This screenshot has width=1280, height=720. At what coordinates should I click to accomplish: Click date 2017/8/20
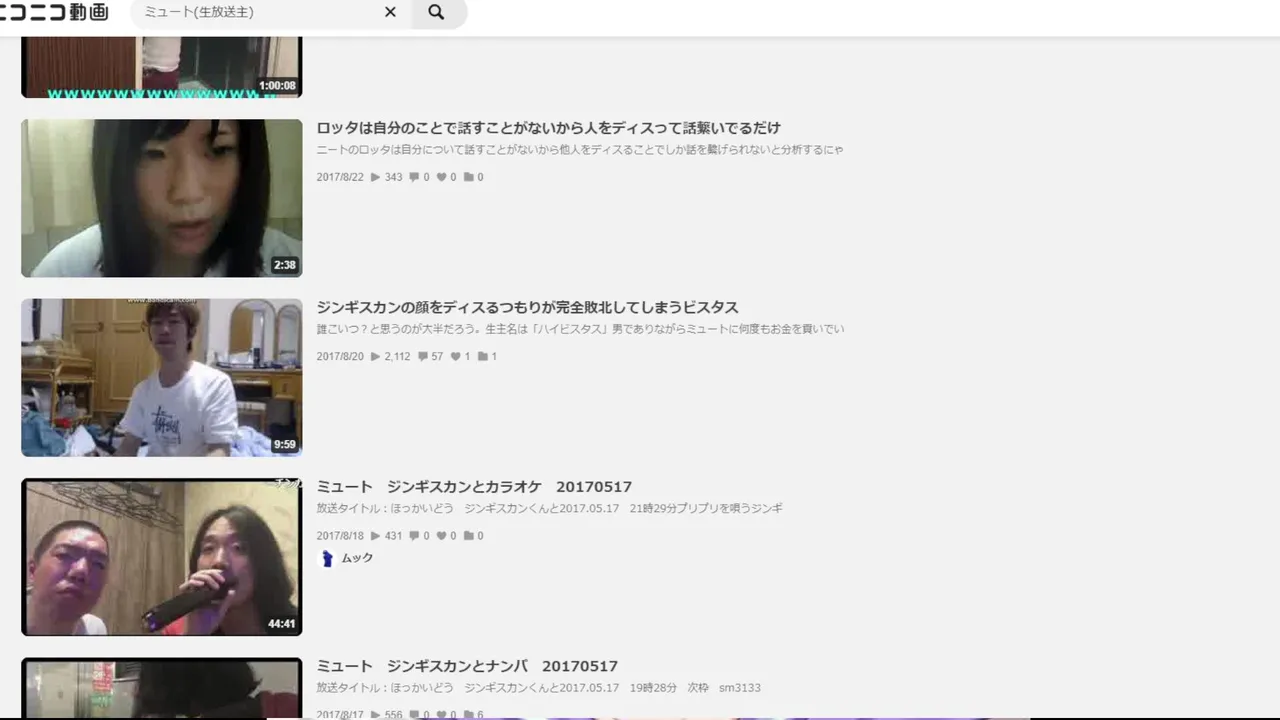click(340, 356)
